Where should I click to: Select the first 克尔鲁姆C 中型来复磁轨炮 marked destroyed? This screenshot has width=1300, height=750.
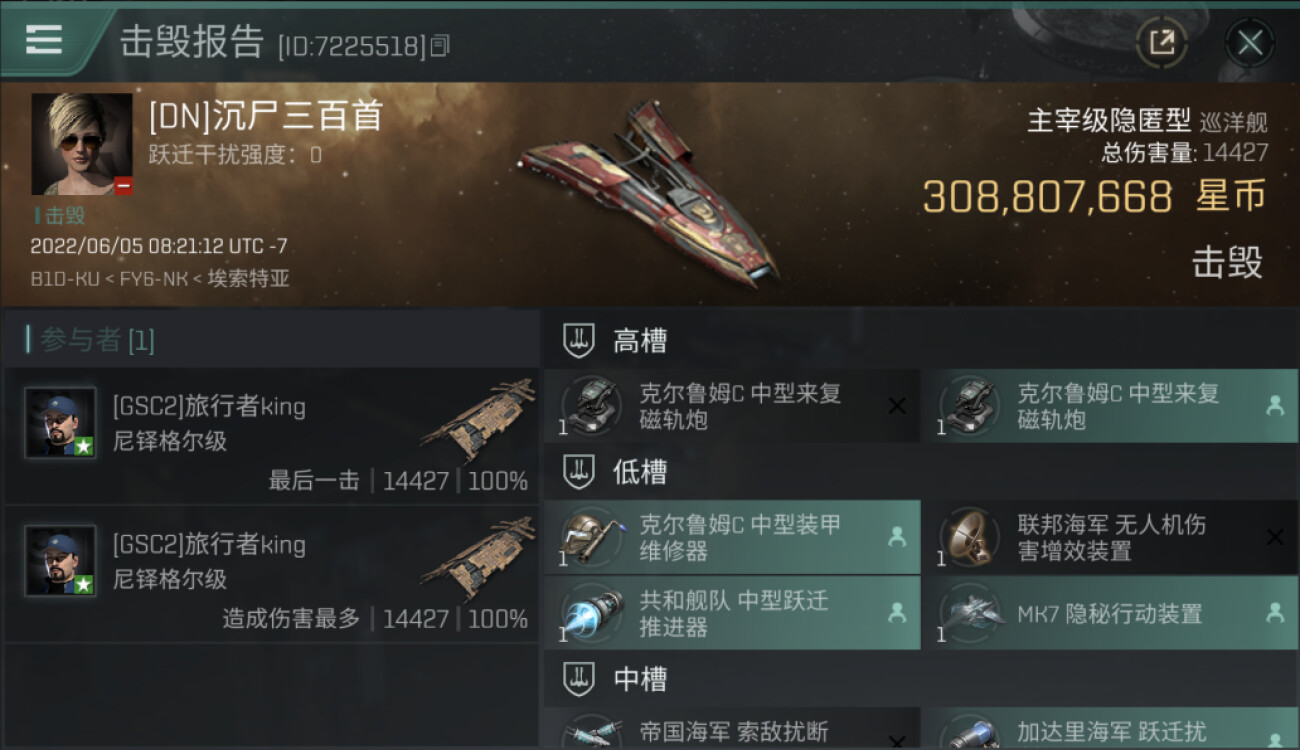pyautogui.click(x=731, y=406)
